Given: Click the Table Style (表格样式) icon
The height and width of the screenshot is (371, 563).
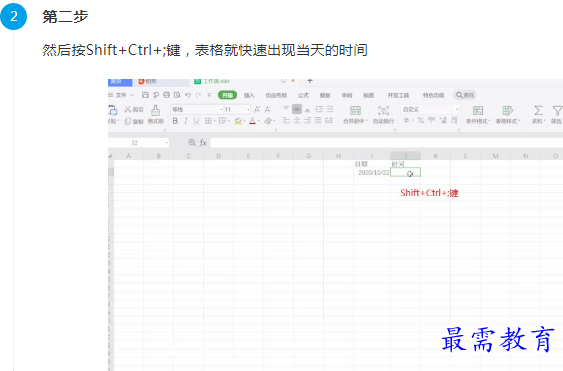Looking at the screenshot, I should 507,110.
